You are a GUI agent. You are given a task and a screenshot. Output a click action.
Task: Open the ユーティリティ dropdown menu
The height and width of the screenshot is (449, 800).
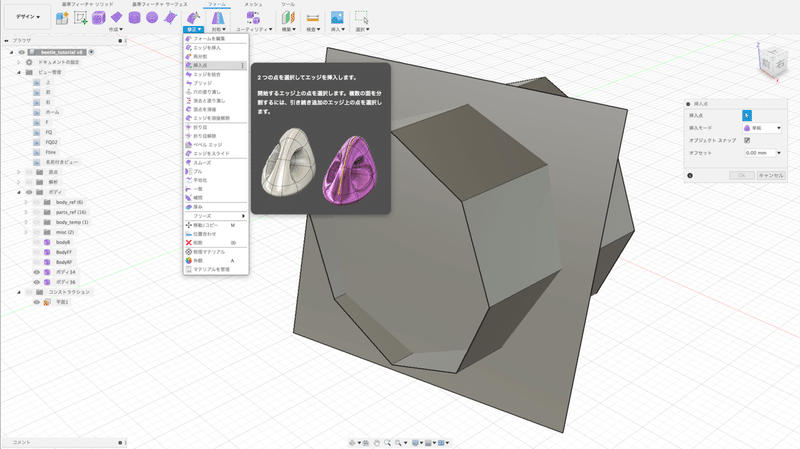pos(254,30)
